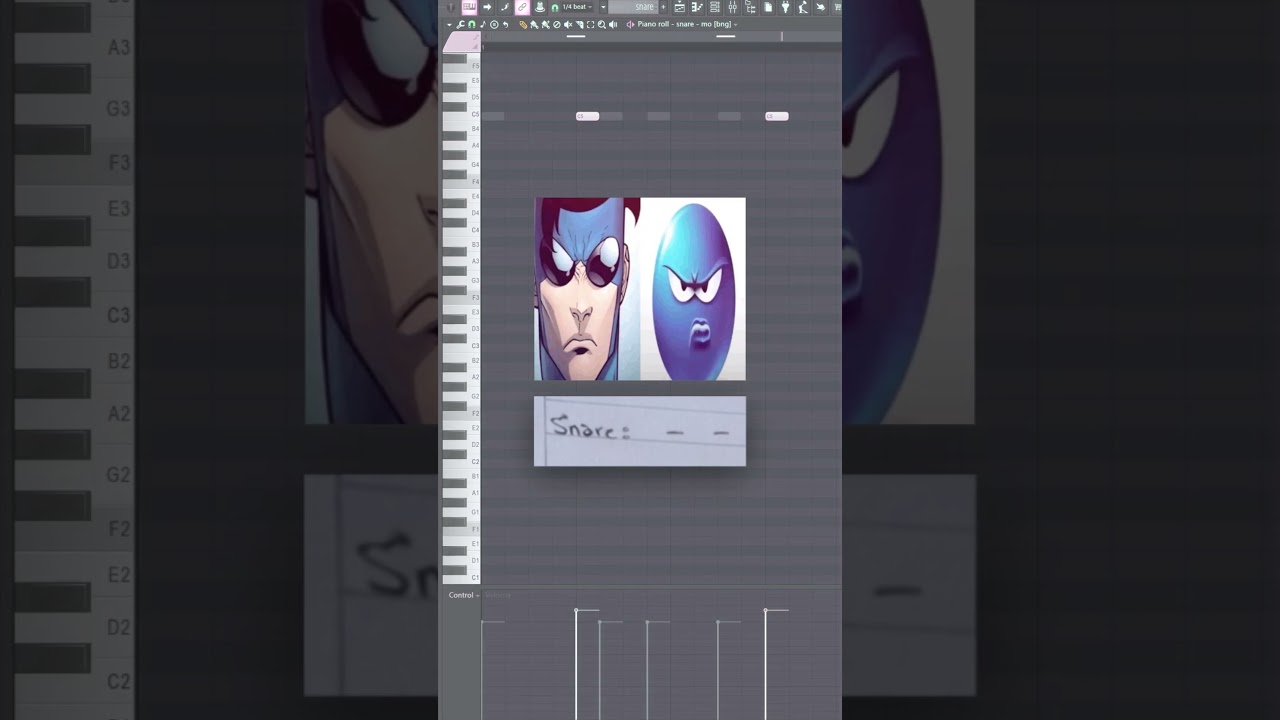Open the Control event editor dropdown

coord(463,595)
